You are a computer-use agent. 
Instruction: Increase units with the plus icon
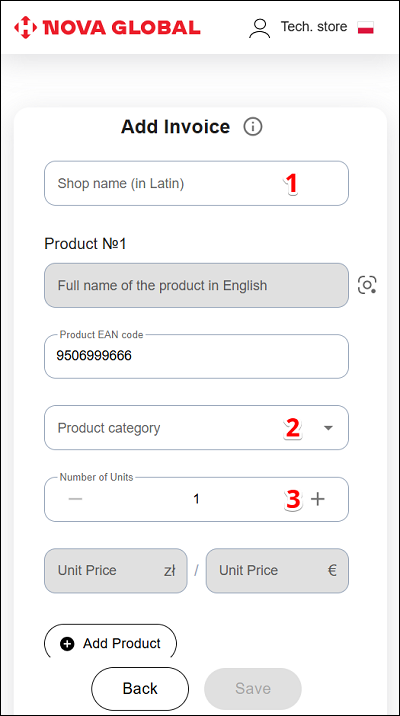[x=318, y=499]
